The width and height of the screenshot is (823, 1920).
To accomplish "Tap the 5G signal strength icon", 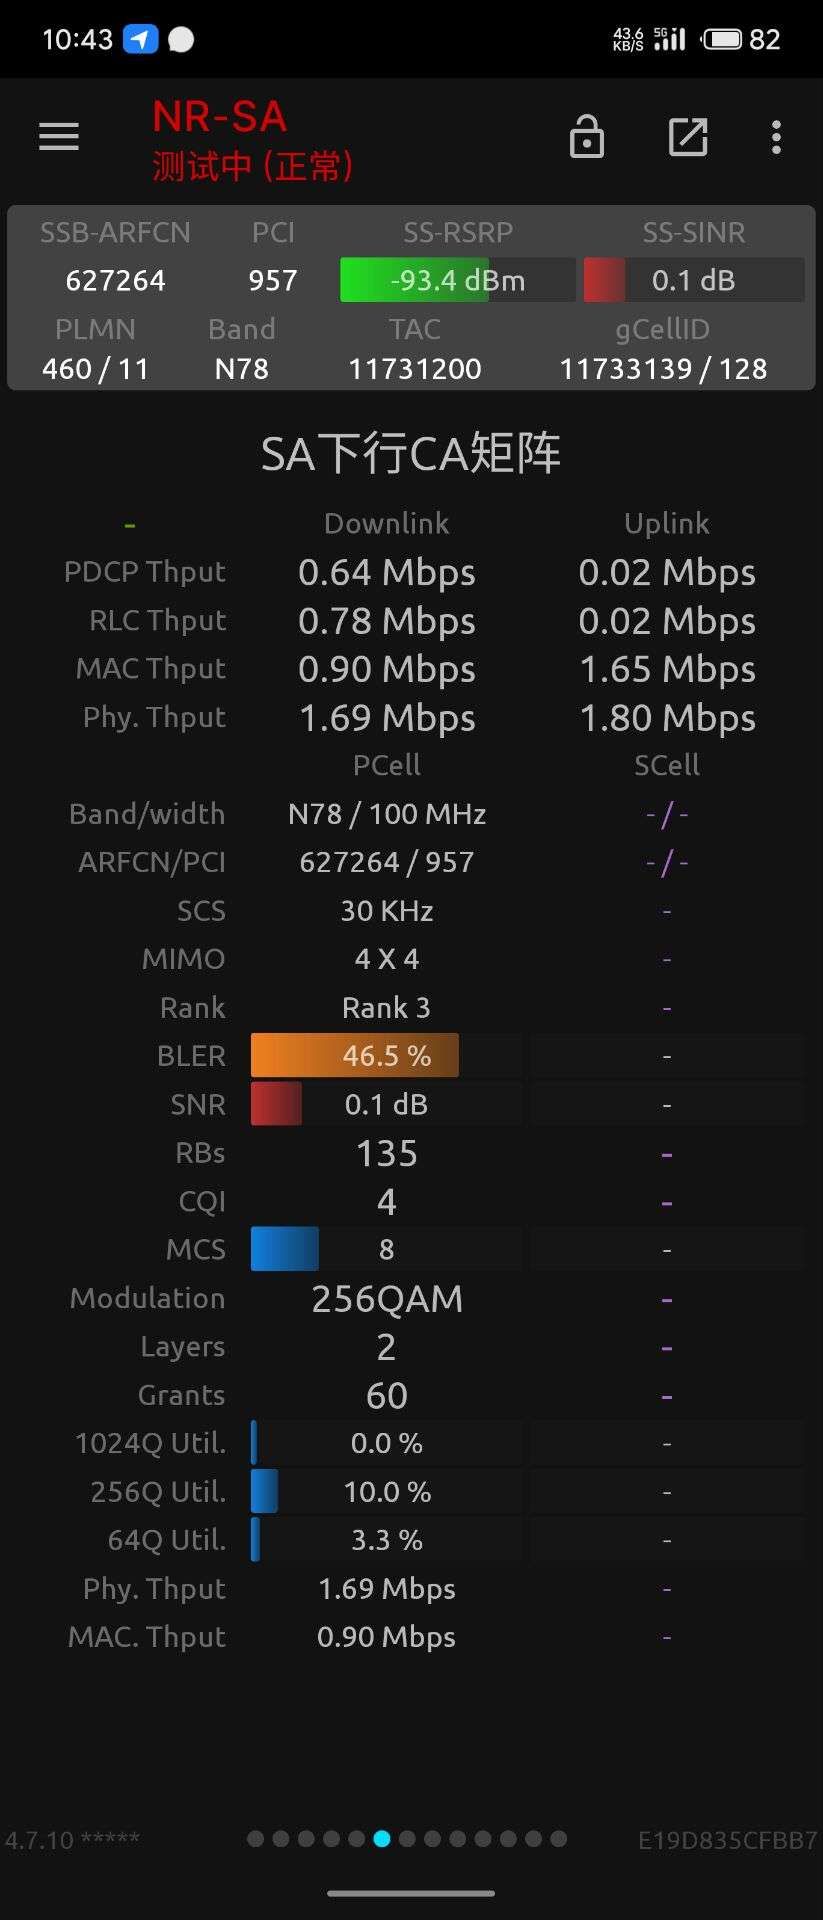I will click(x=670, y=39).
